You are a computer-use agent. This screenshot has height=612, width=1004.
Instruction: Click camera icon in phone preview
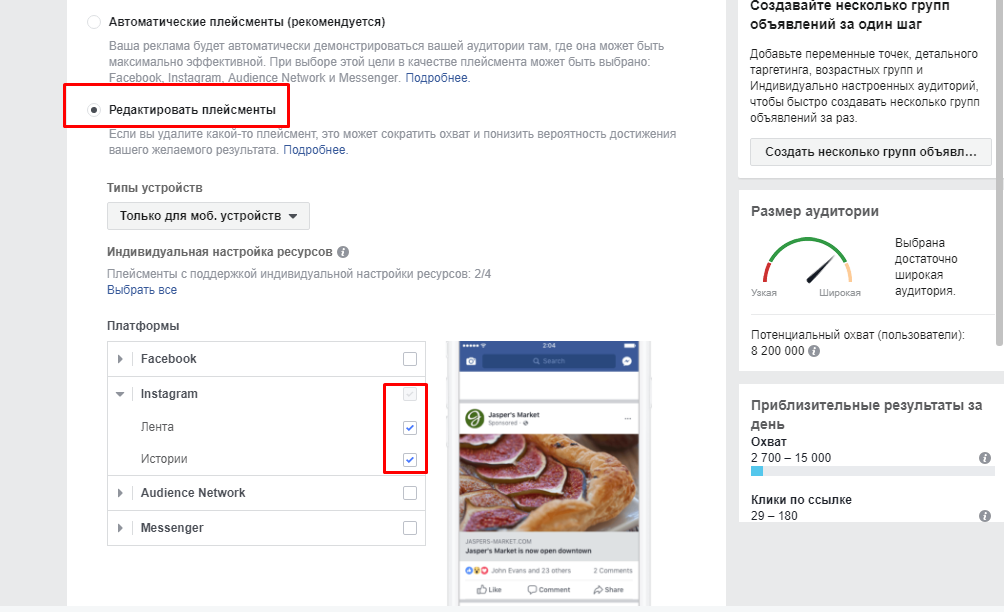click(471, 361)
